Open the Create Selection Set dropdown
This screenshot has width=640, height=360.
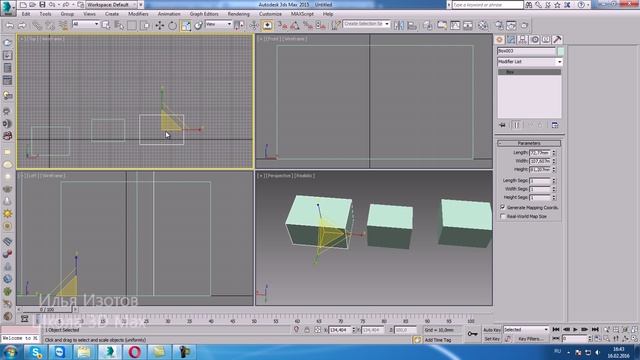(x=366, y=24)
